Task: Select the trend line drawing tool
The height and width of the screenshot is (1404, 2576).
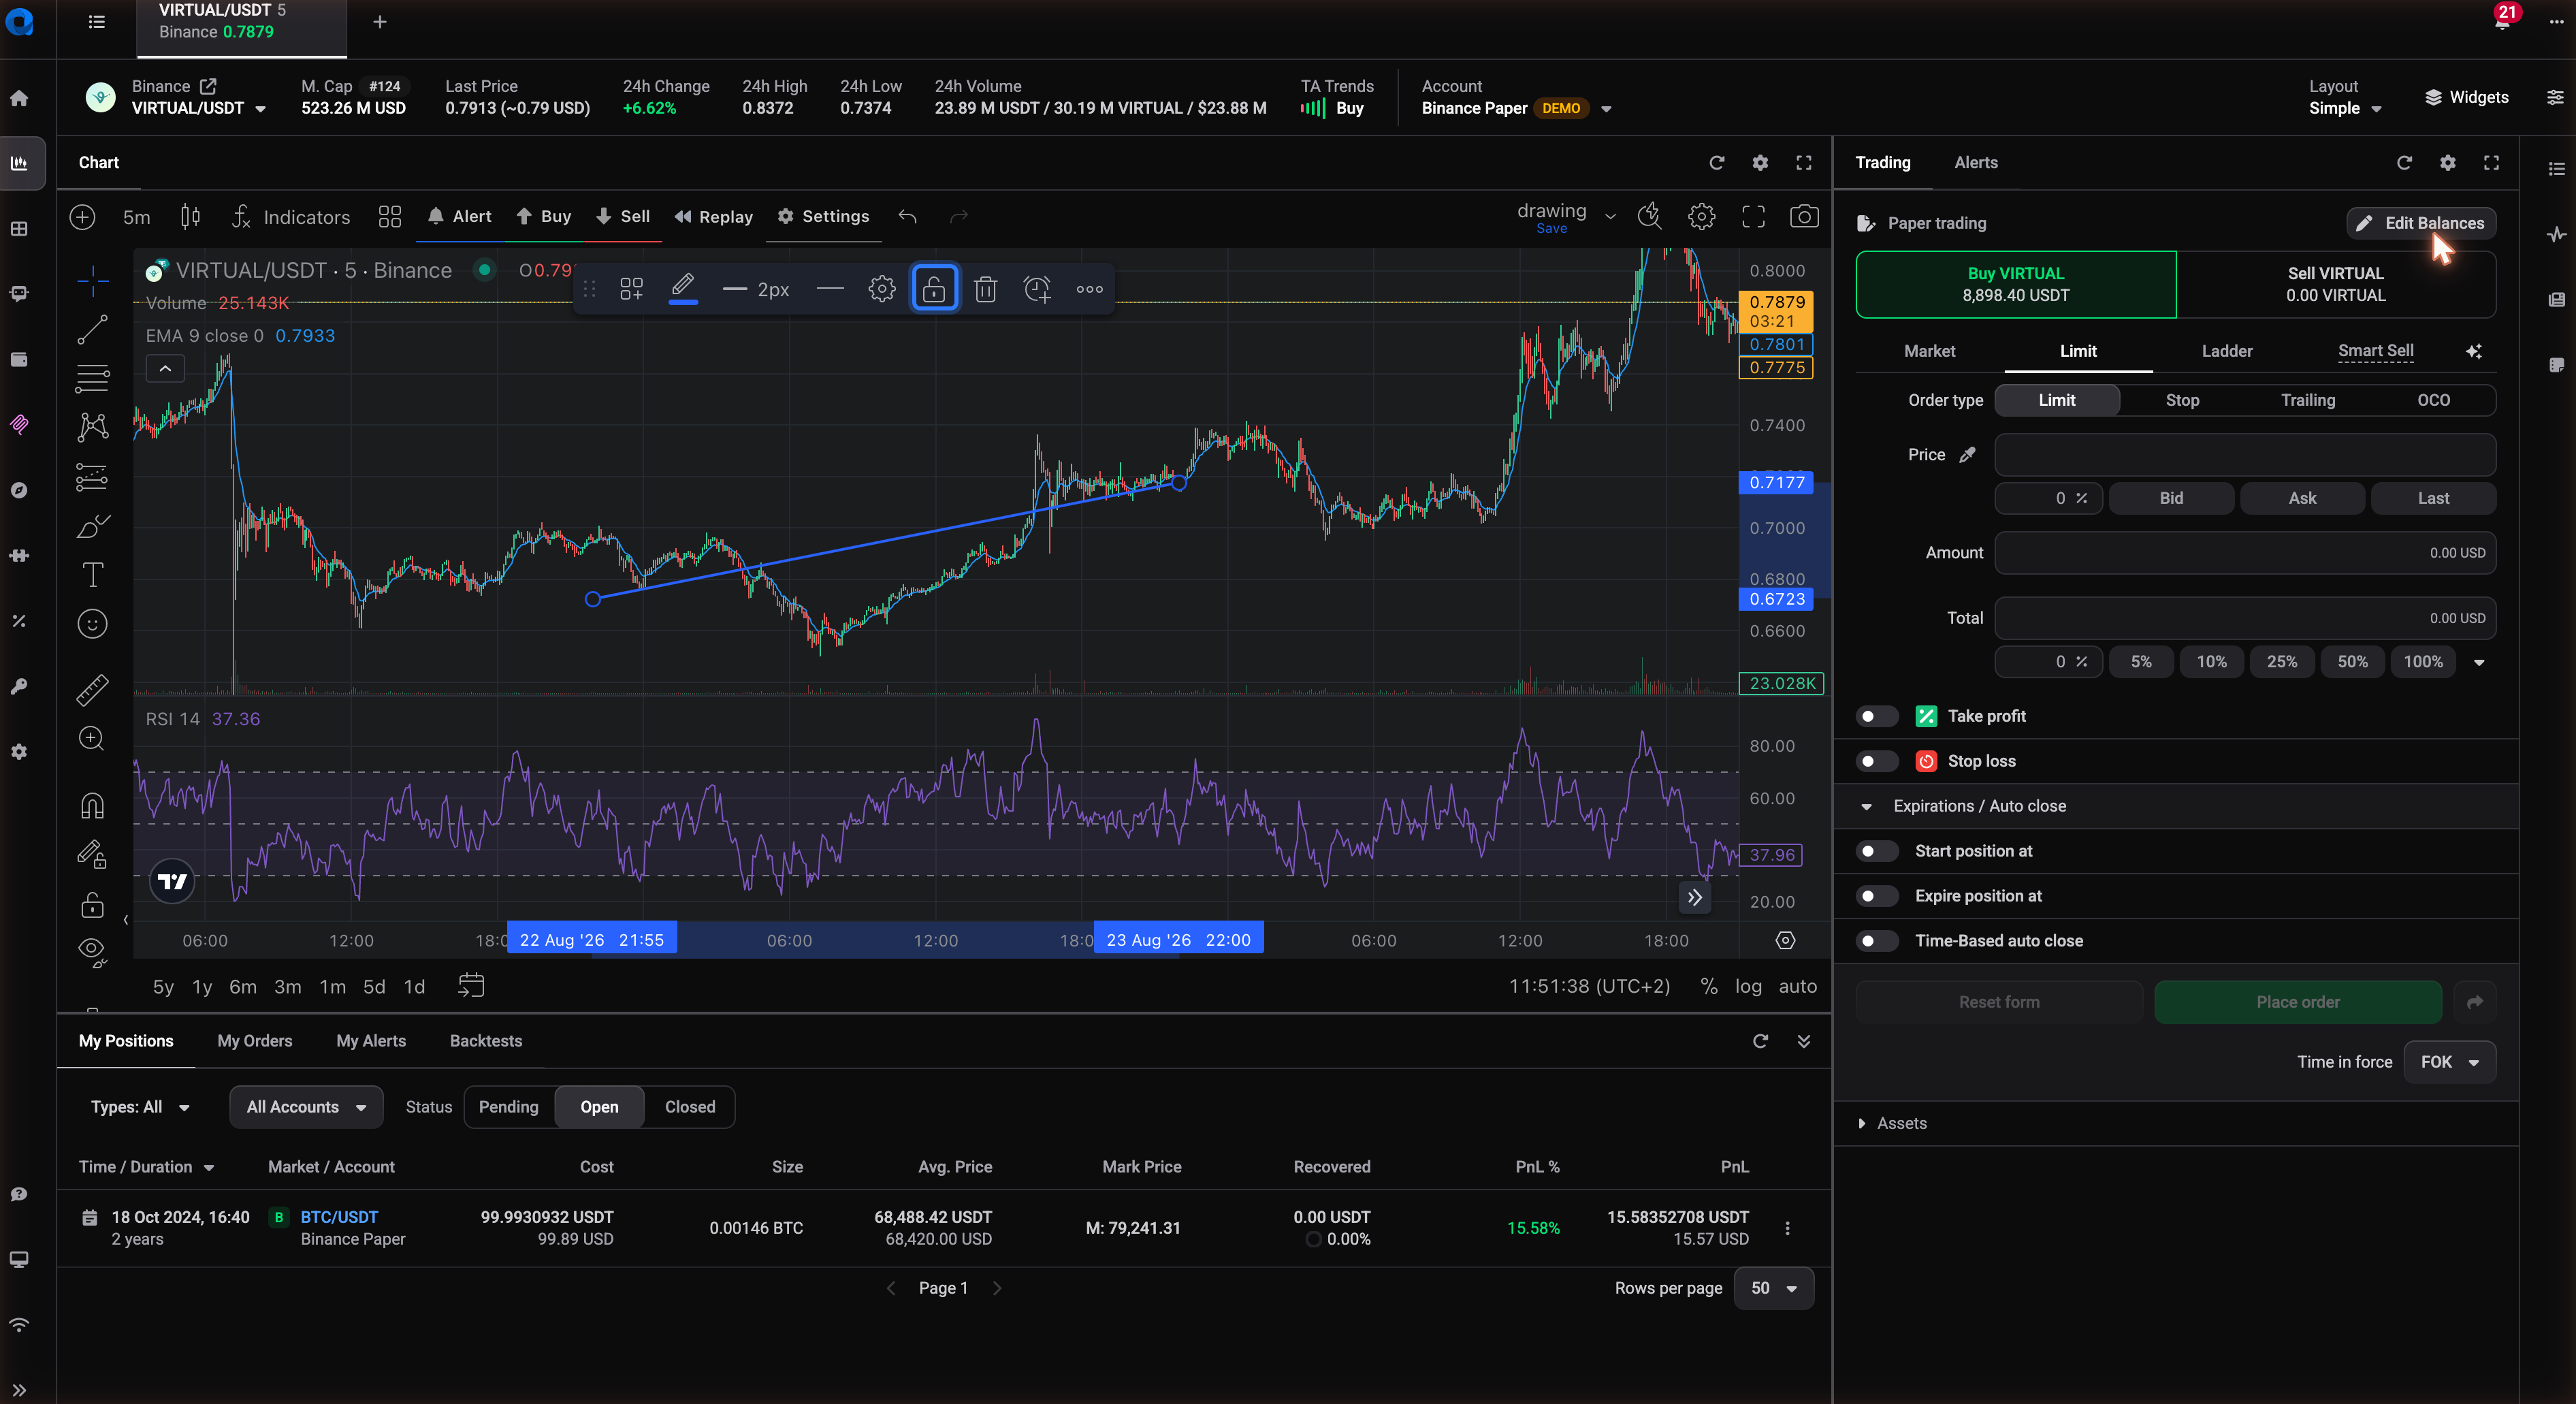Action: point(92,330)
